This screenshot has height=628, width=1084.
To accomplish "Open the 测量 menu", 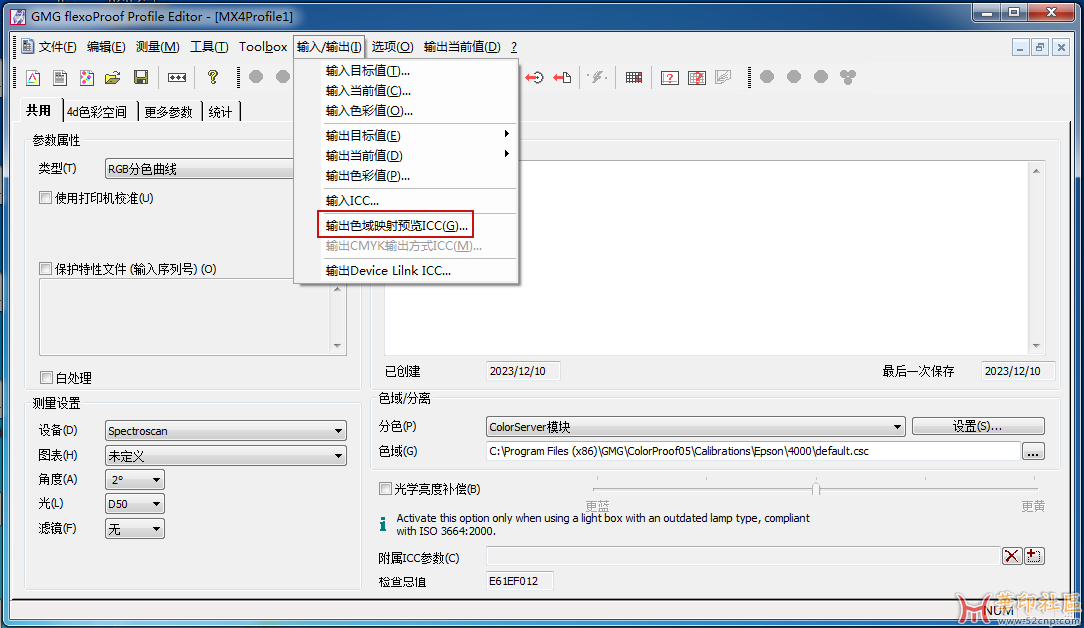I will (x=158, y=46).
